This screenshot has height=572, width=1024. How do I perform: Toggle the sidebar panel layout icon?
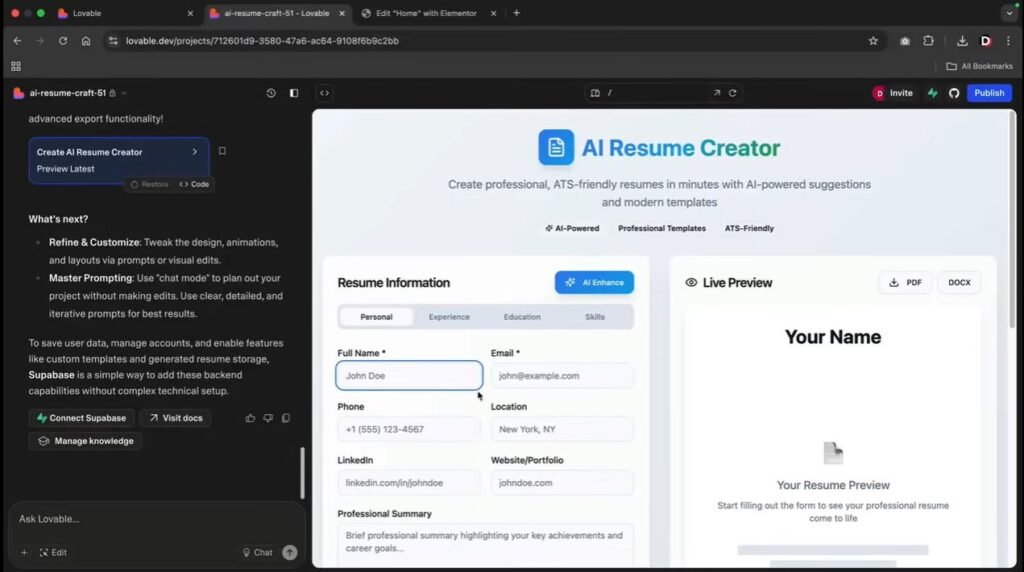click(294, 93)
